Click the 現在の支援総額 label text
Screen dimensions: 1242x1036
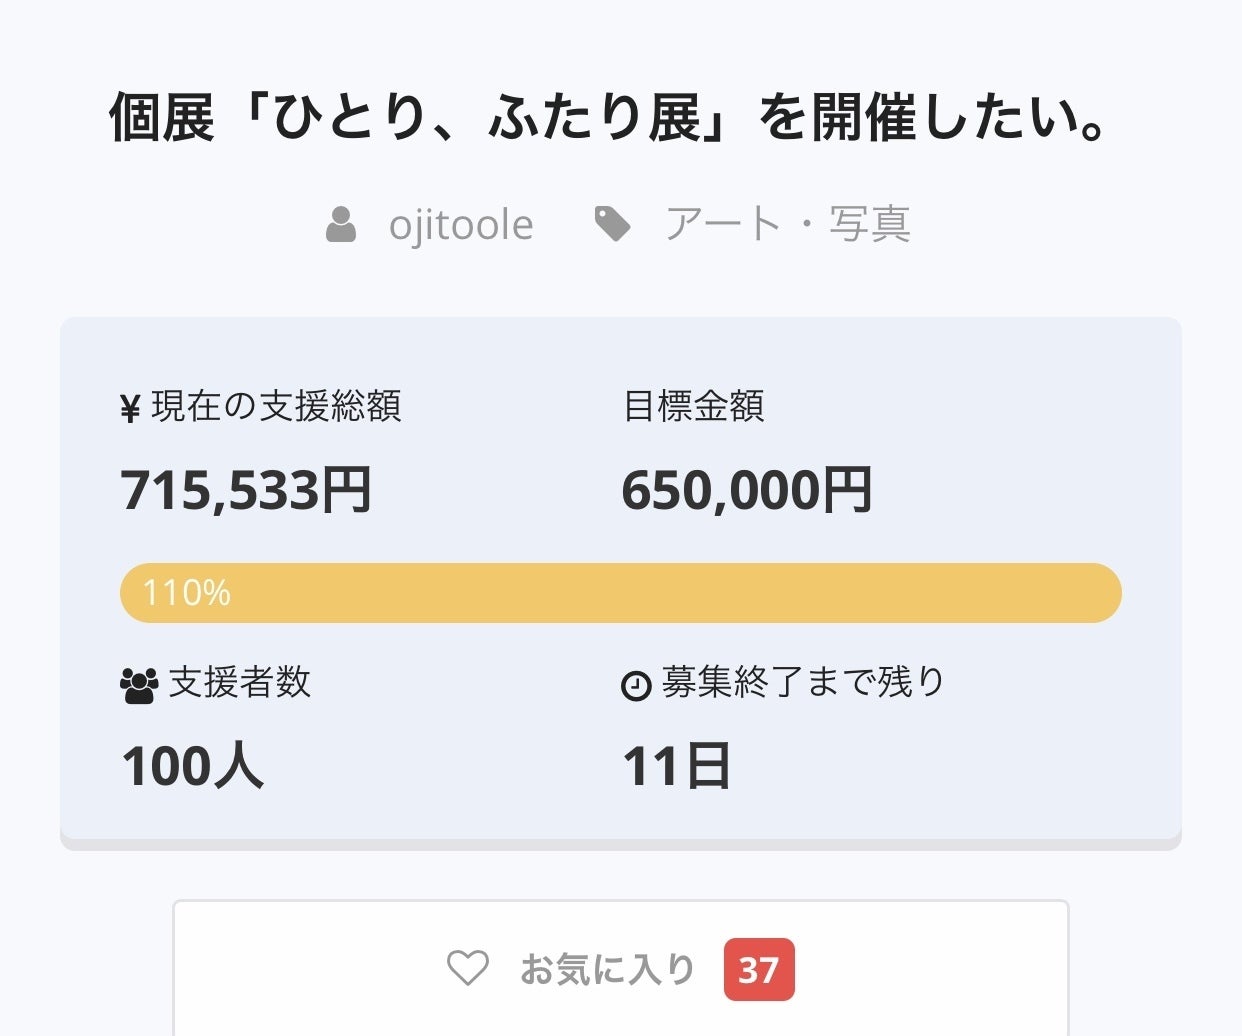[276, 406]
